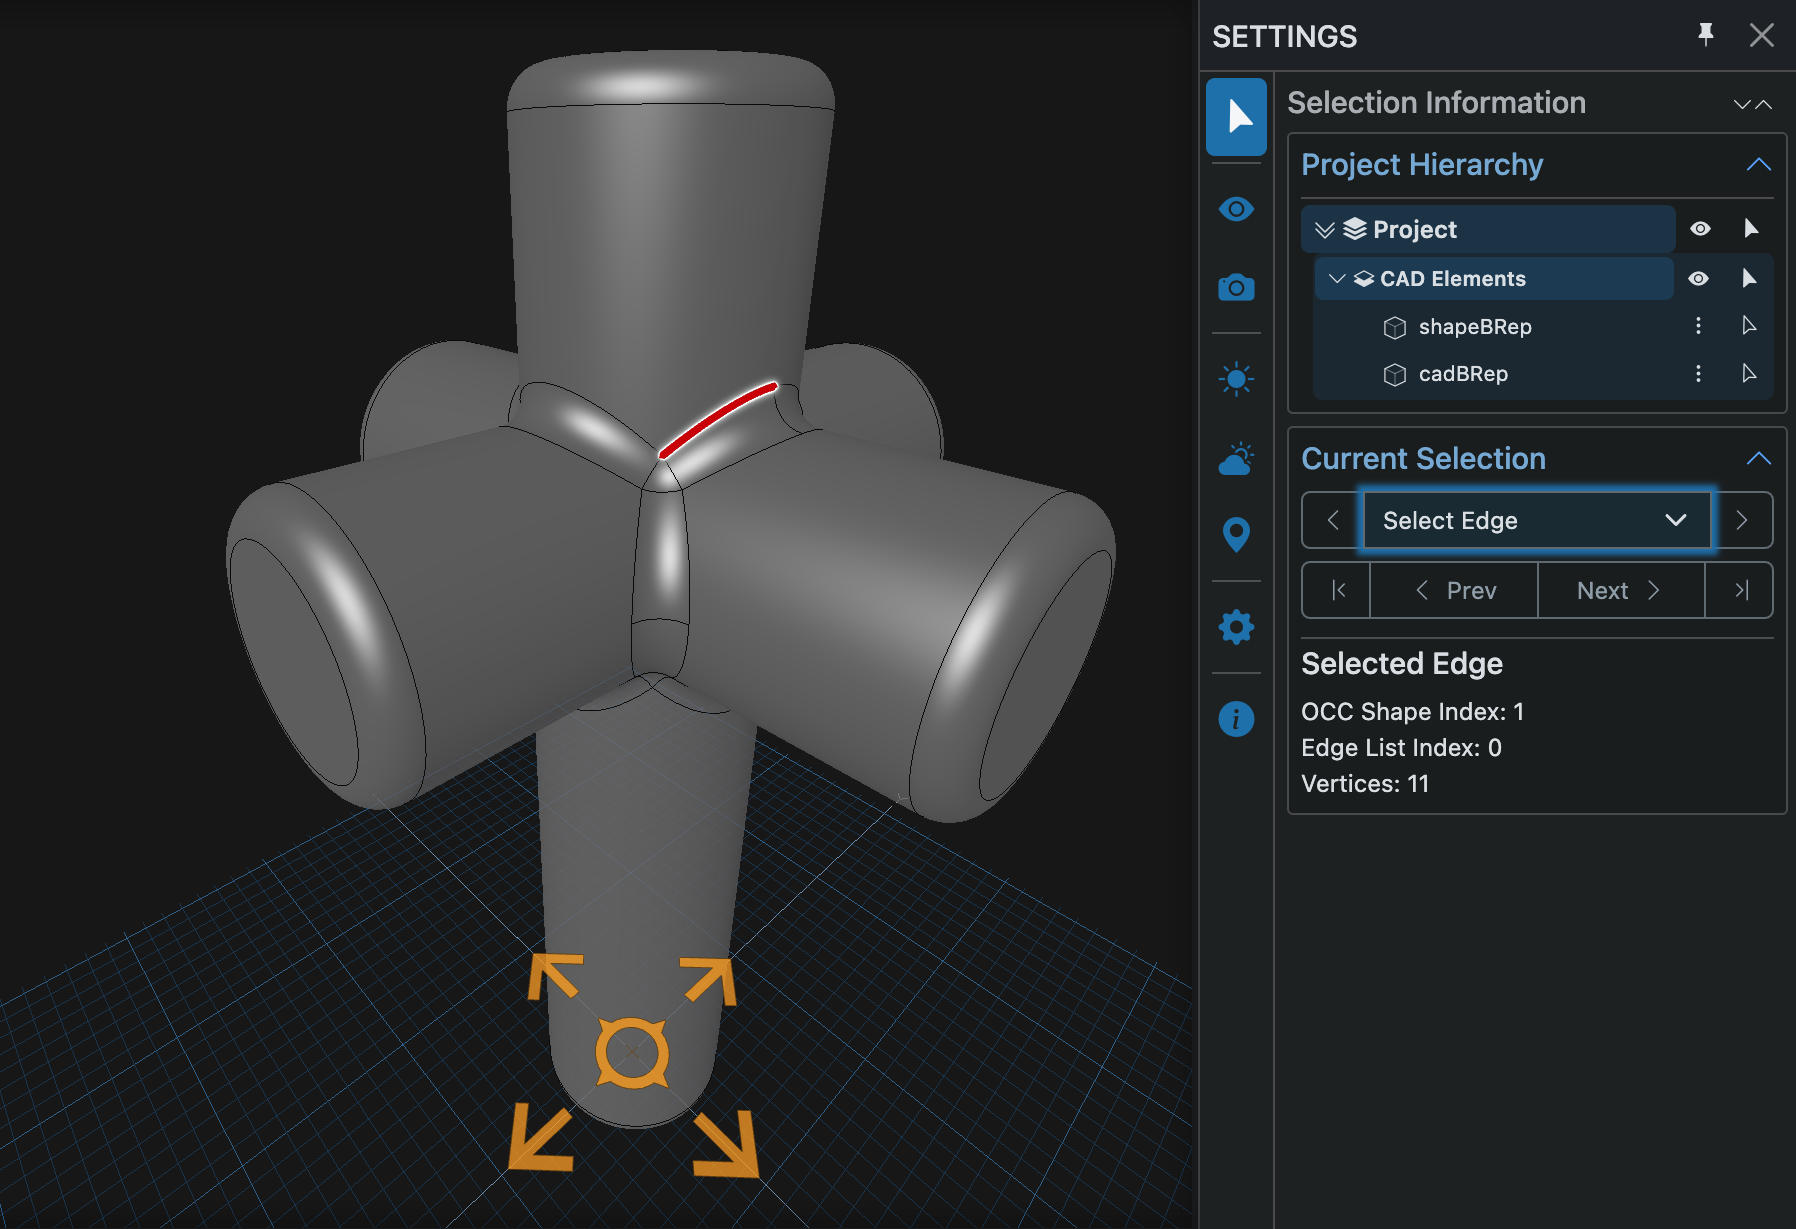
Task: Toggle selectability of shapeBRep
Action: click(1749, 326)
